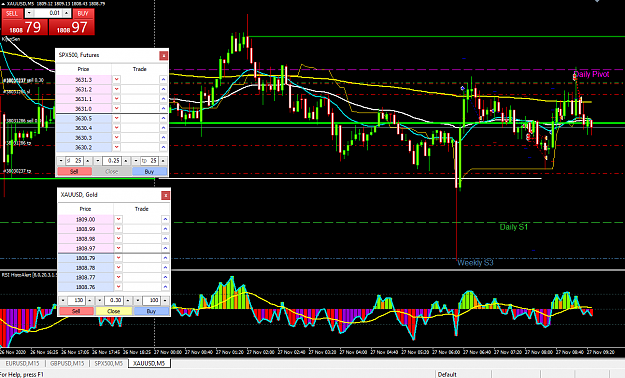
Task: Select the XAUUSD,M5 chart tab
Action: pos(149,363)
